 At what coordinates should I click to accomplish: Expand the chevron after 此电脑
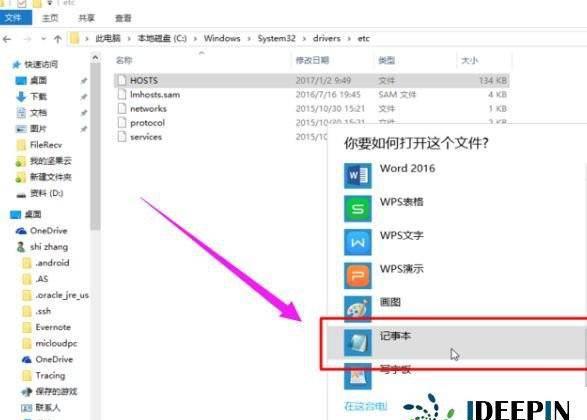point(129,39)
